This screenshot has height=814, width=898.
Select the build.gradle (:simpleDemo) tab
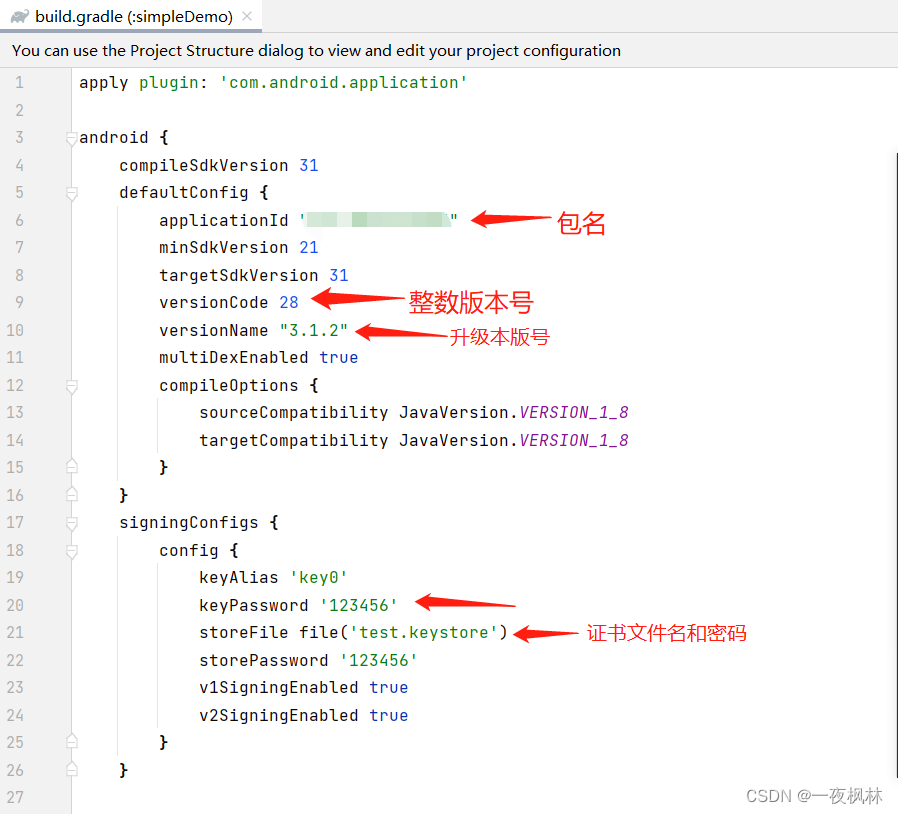131,16
